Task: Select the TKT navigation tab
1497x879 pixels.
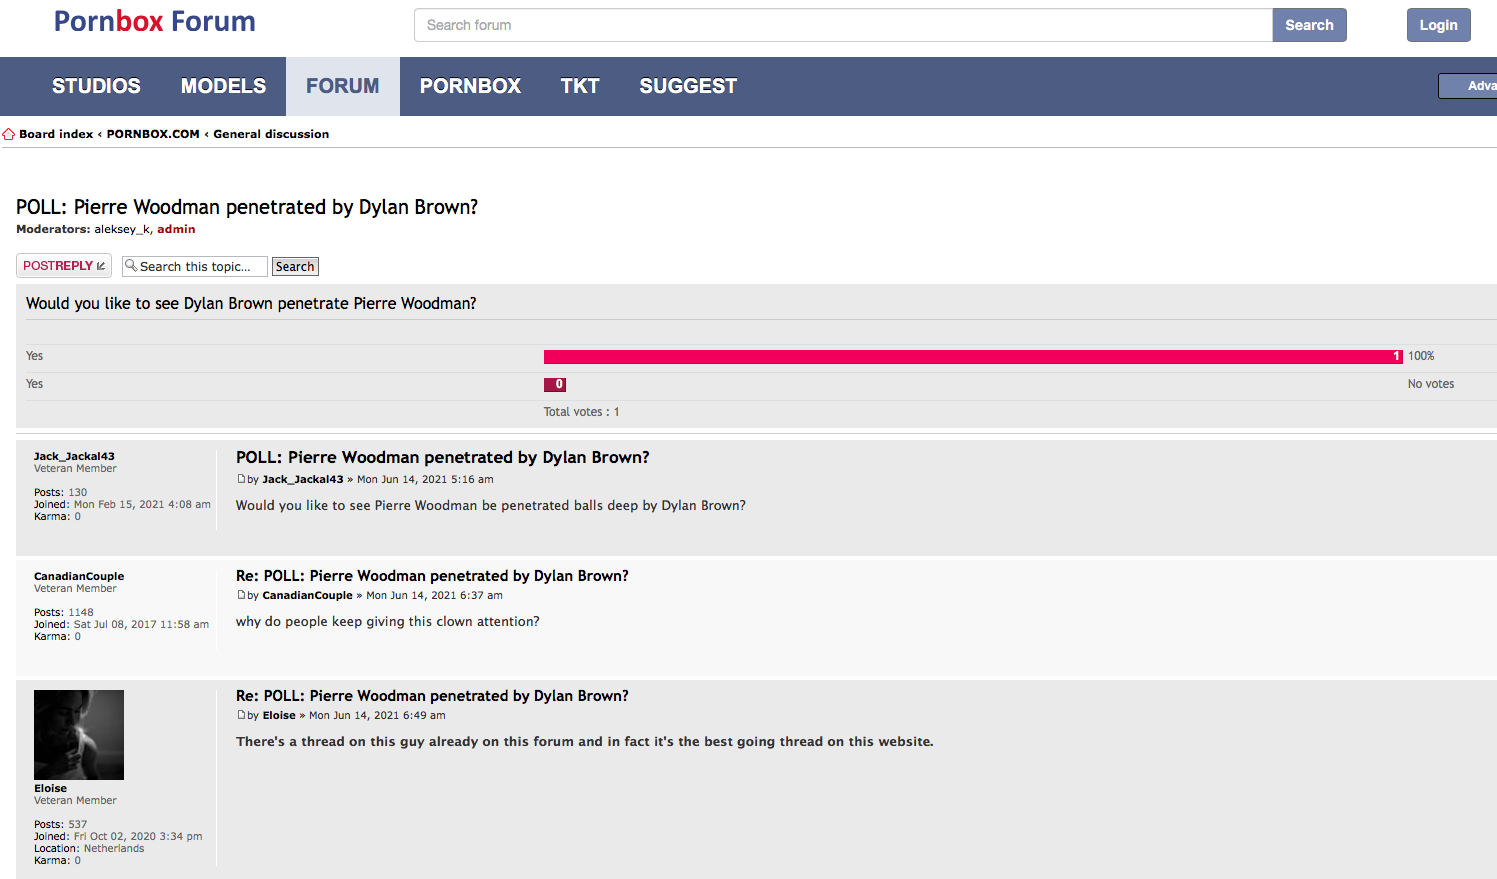Action: coord(580,87)
